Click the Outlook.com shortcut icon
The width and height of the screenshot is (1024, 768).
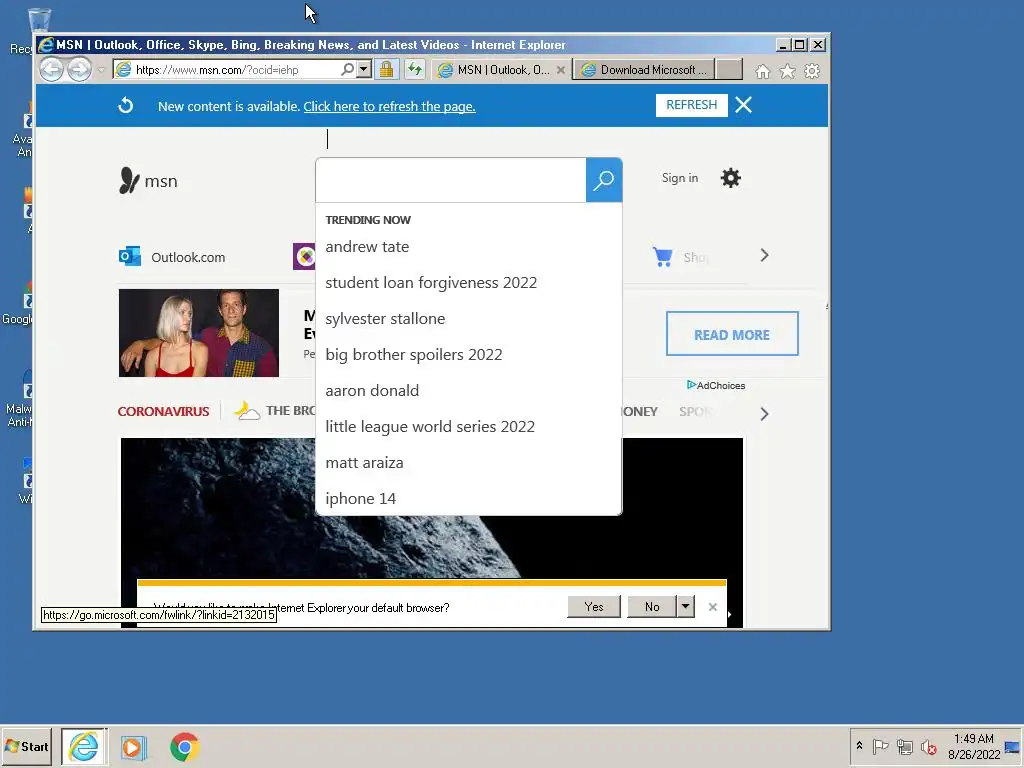click(130, 256)
